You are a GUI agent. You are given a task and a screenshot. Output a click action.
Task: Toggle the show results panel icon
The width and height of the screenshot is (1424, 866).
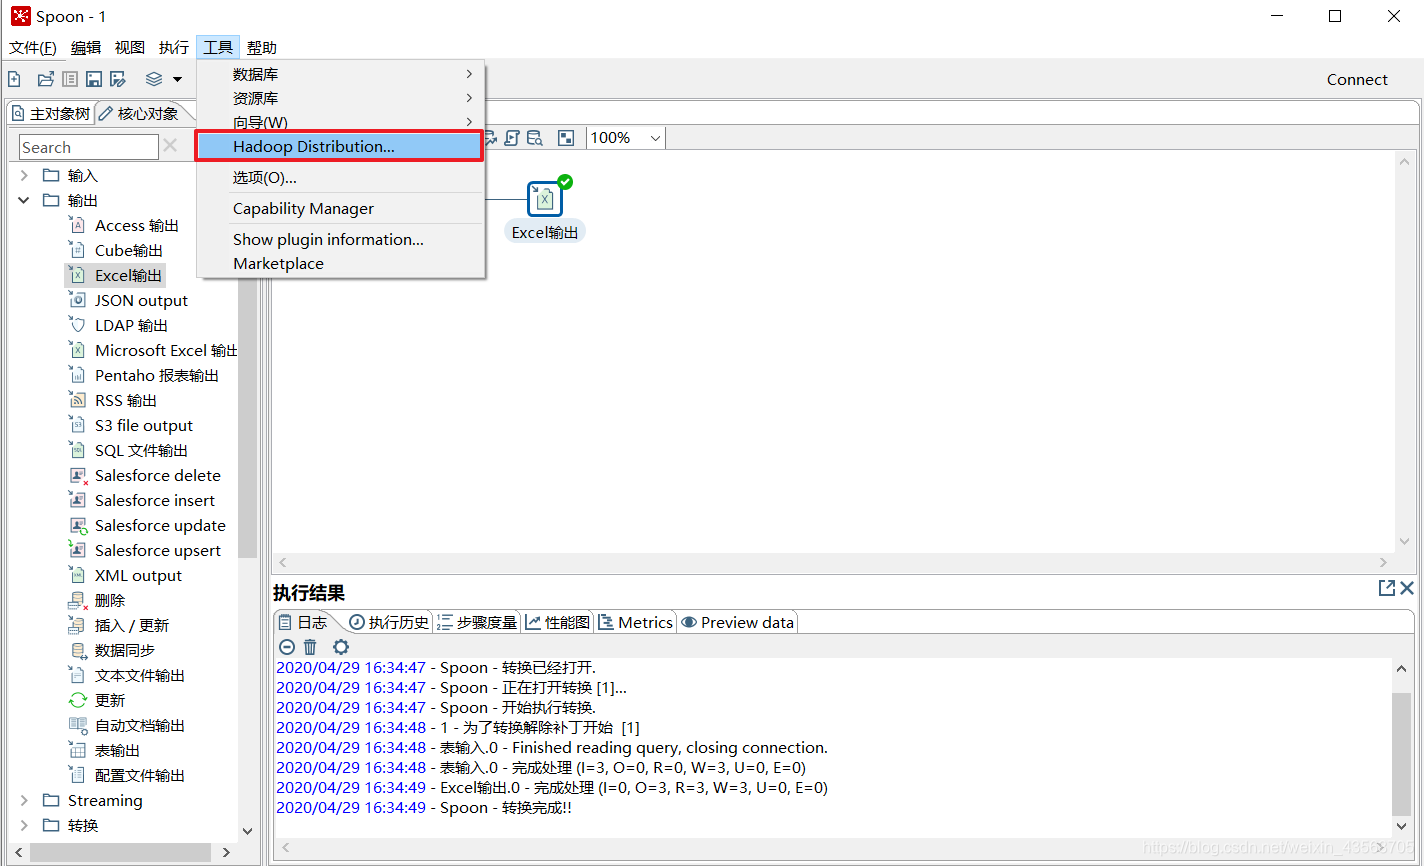565,138
